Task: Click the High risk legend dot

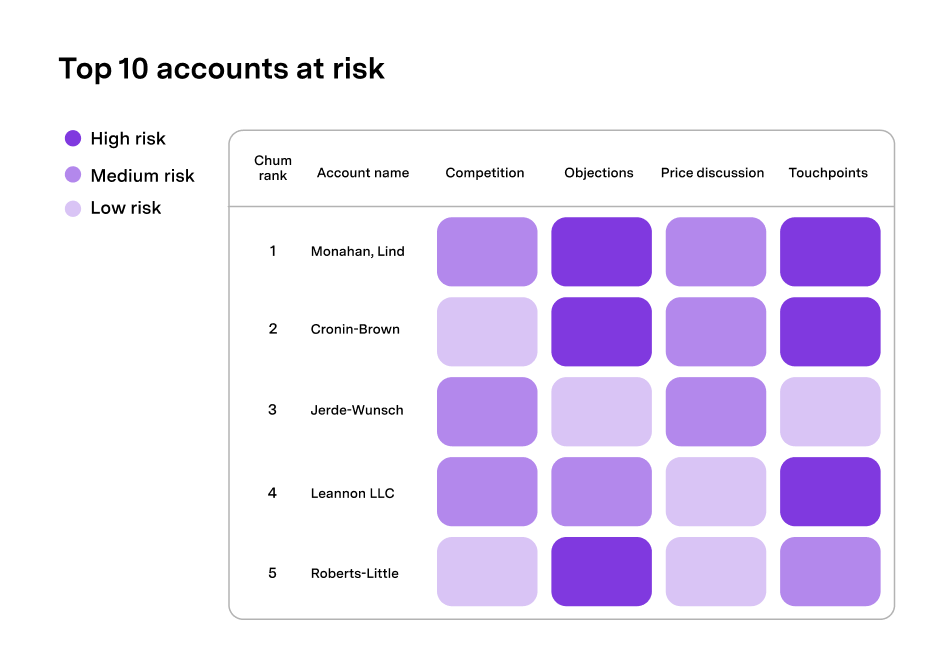Action: [x=72, y=139]
